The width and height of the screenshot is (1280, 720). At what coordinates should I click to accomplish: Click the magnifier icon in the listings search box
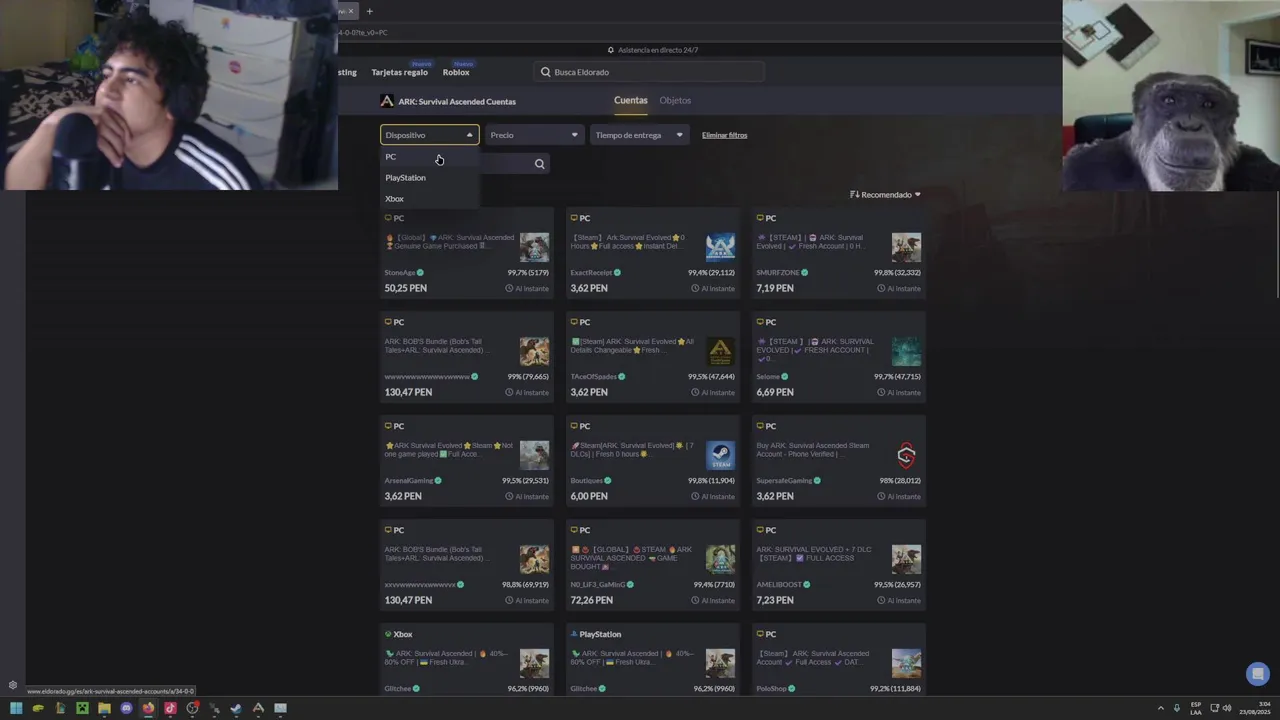tap(540, 164)
